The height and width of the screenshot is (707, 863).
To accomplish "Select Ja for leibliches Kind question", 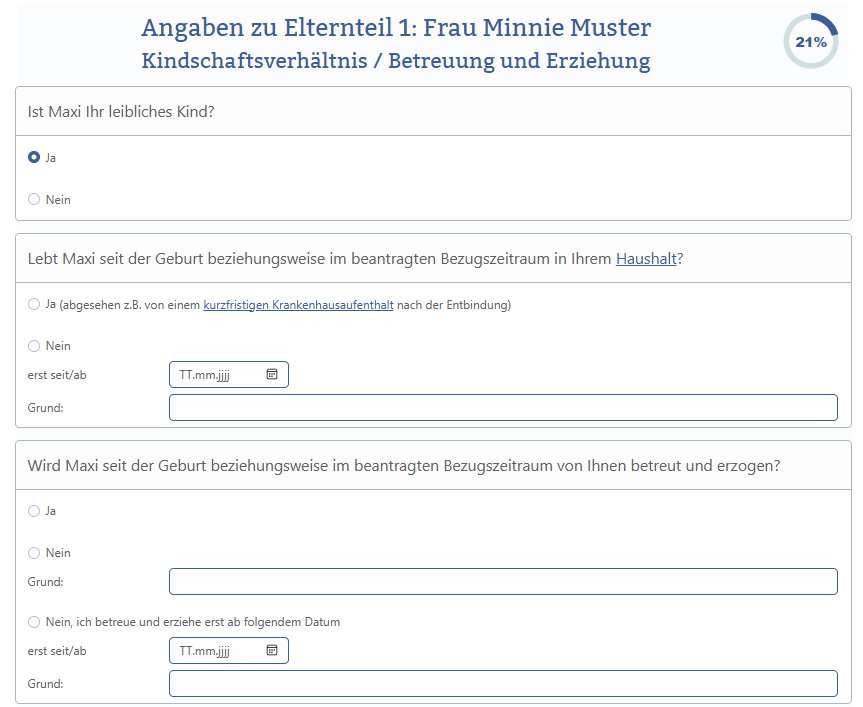I will [34, 157].
